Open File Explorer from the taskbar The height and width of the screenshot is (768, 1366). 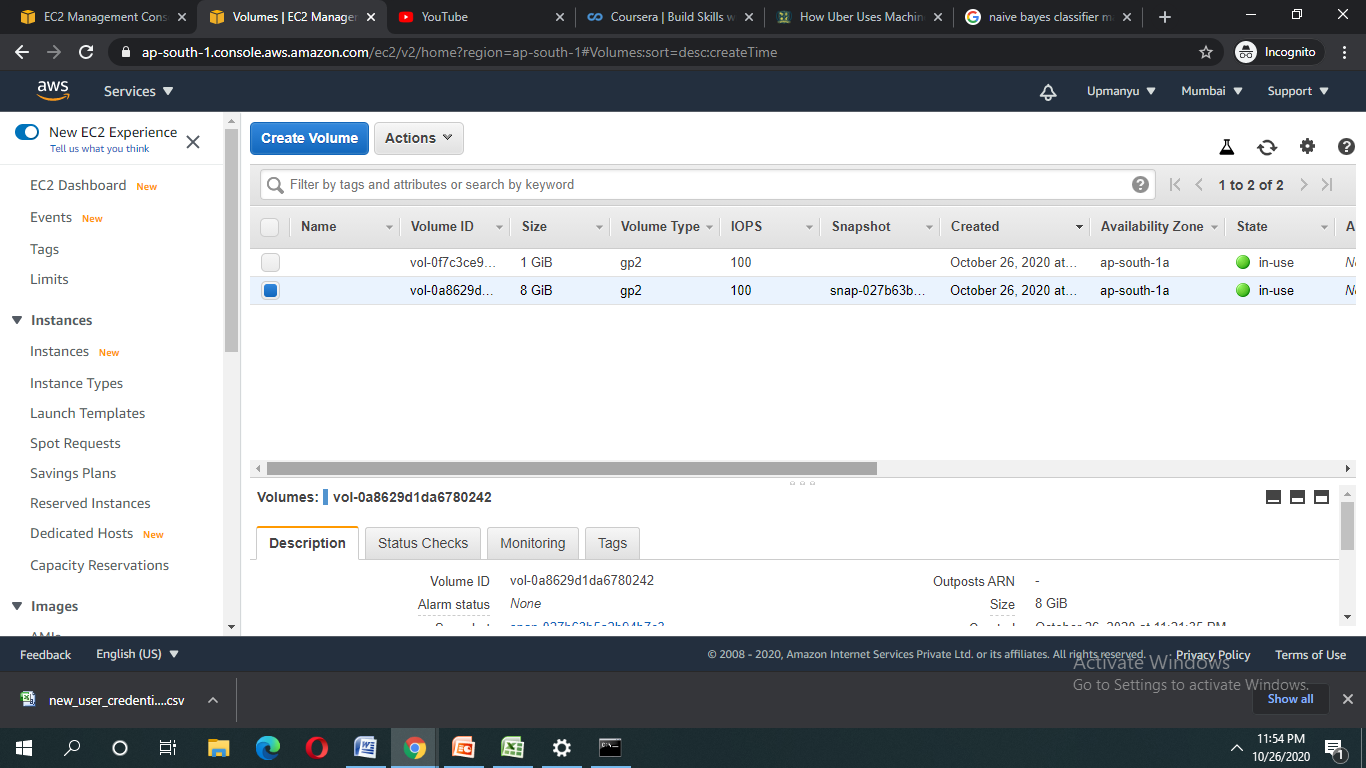(x=219, y=747)
